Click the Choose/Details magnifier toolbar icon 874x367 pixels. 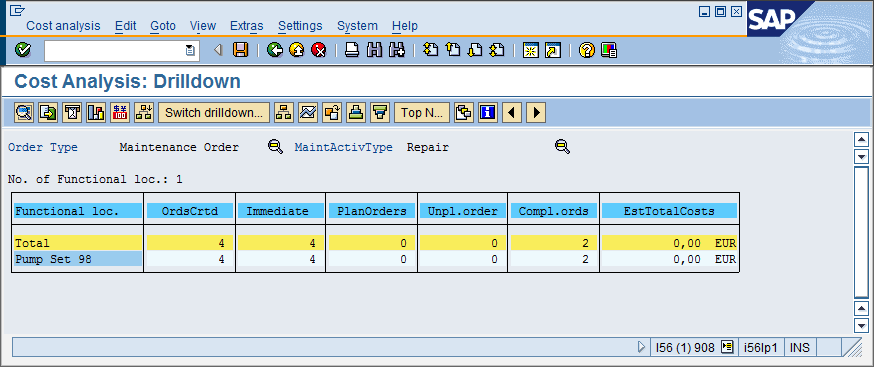(x=24, y=113)
